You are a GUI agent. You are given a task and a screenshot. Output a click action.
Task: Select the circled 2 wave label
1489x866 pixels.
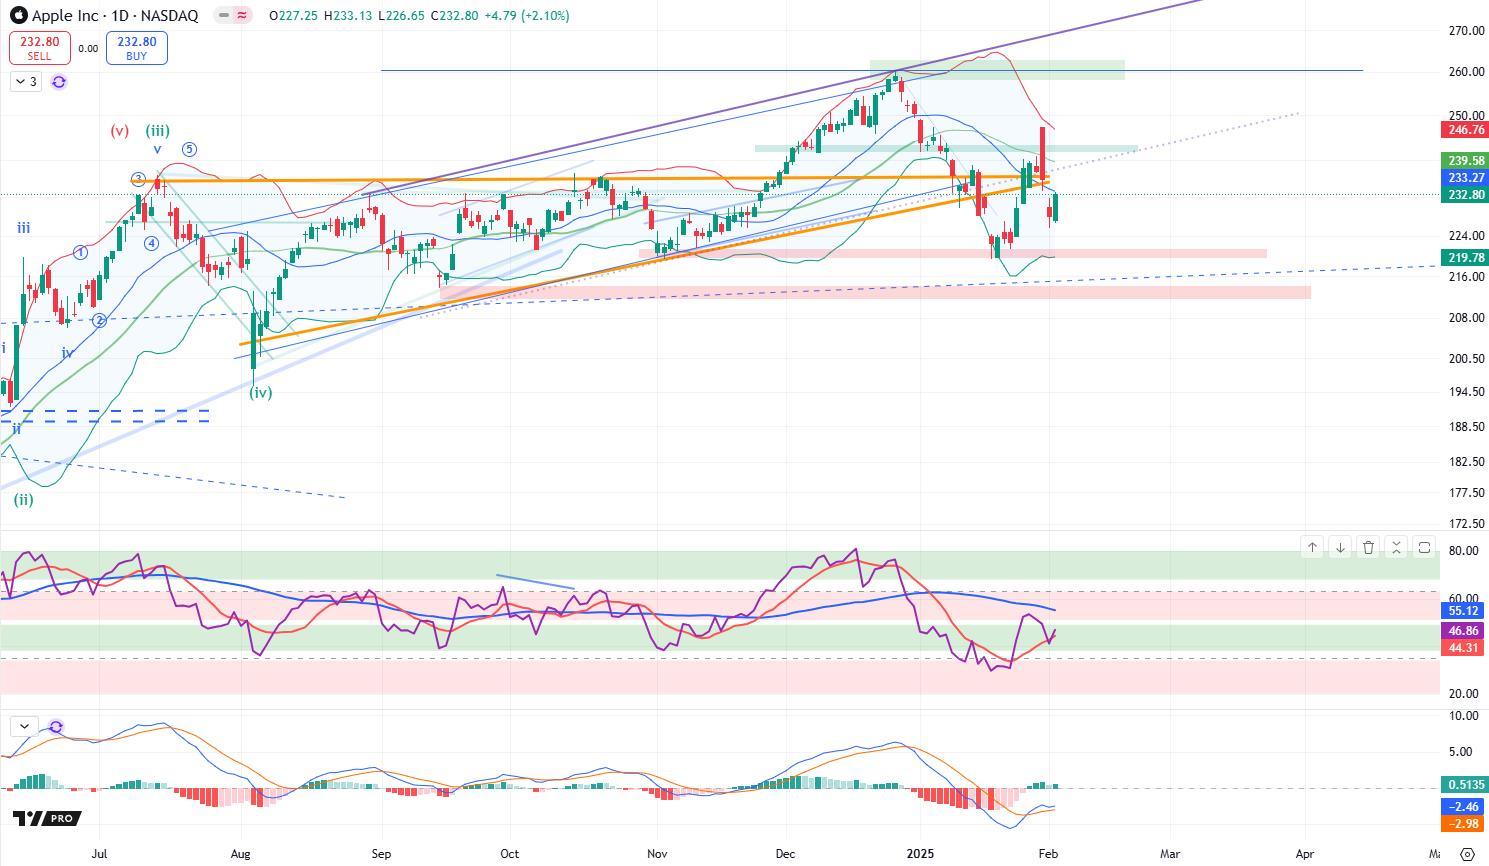coord(99,321)
